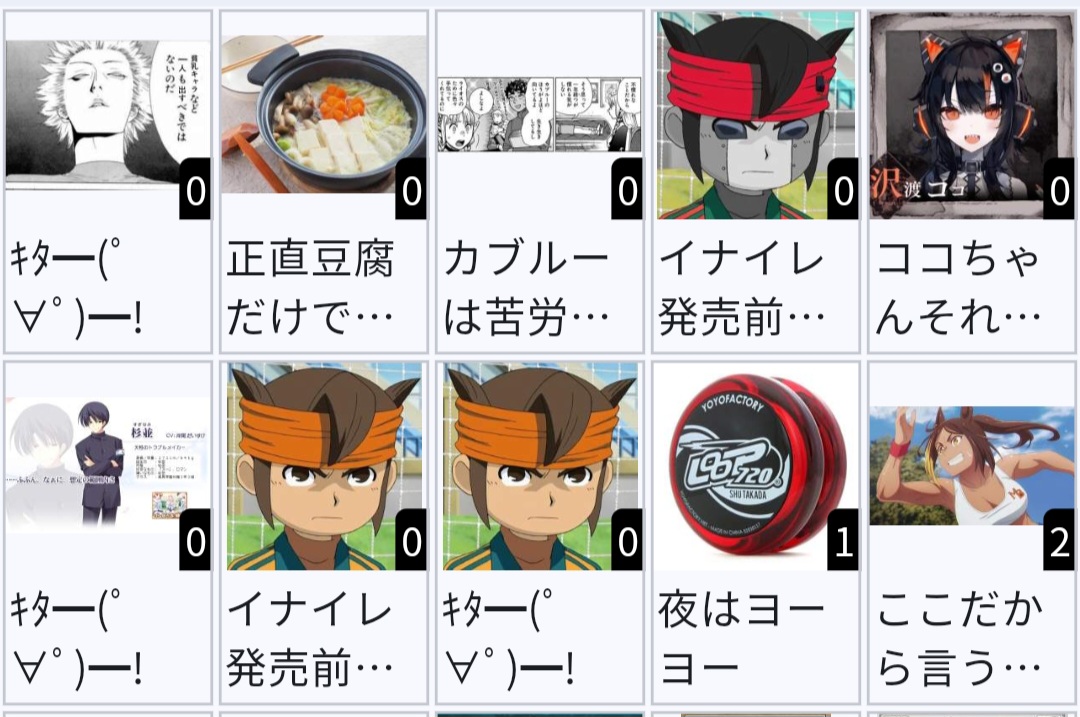Open the カブルーは苦労… thread title

point(526,288)
